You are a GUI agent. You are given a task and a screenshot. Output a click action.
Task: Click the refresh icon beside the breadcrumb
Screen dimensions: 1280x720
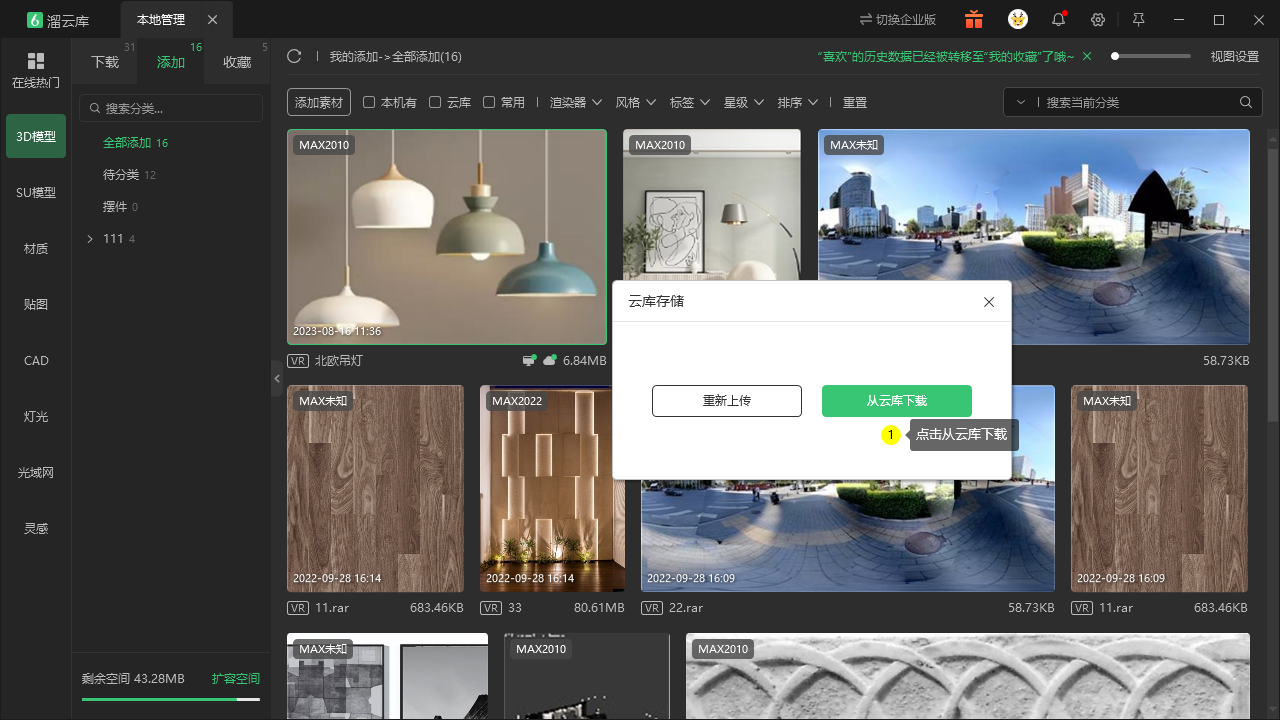294,56
